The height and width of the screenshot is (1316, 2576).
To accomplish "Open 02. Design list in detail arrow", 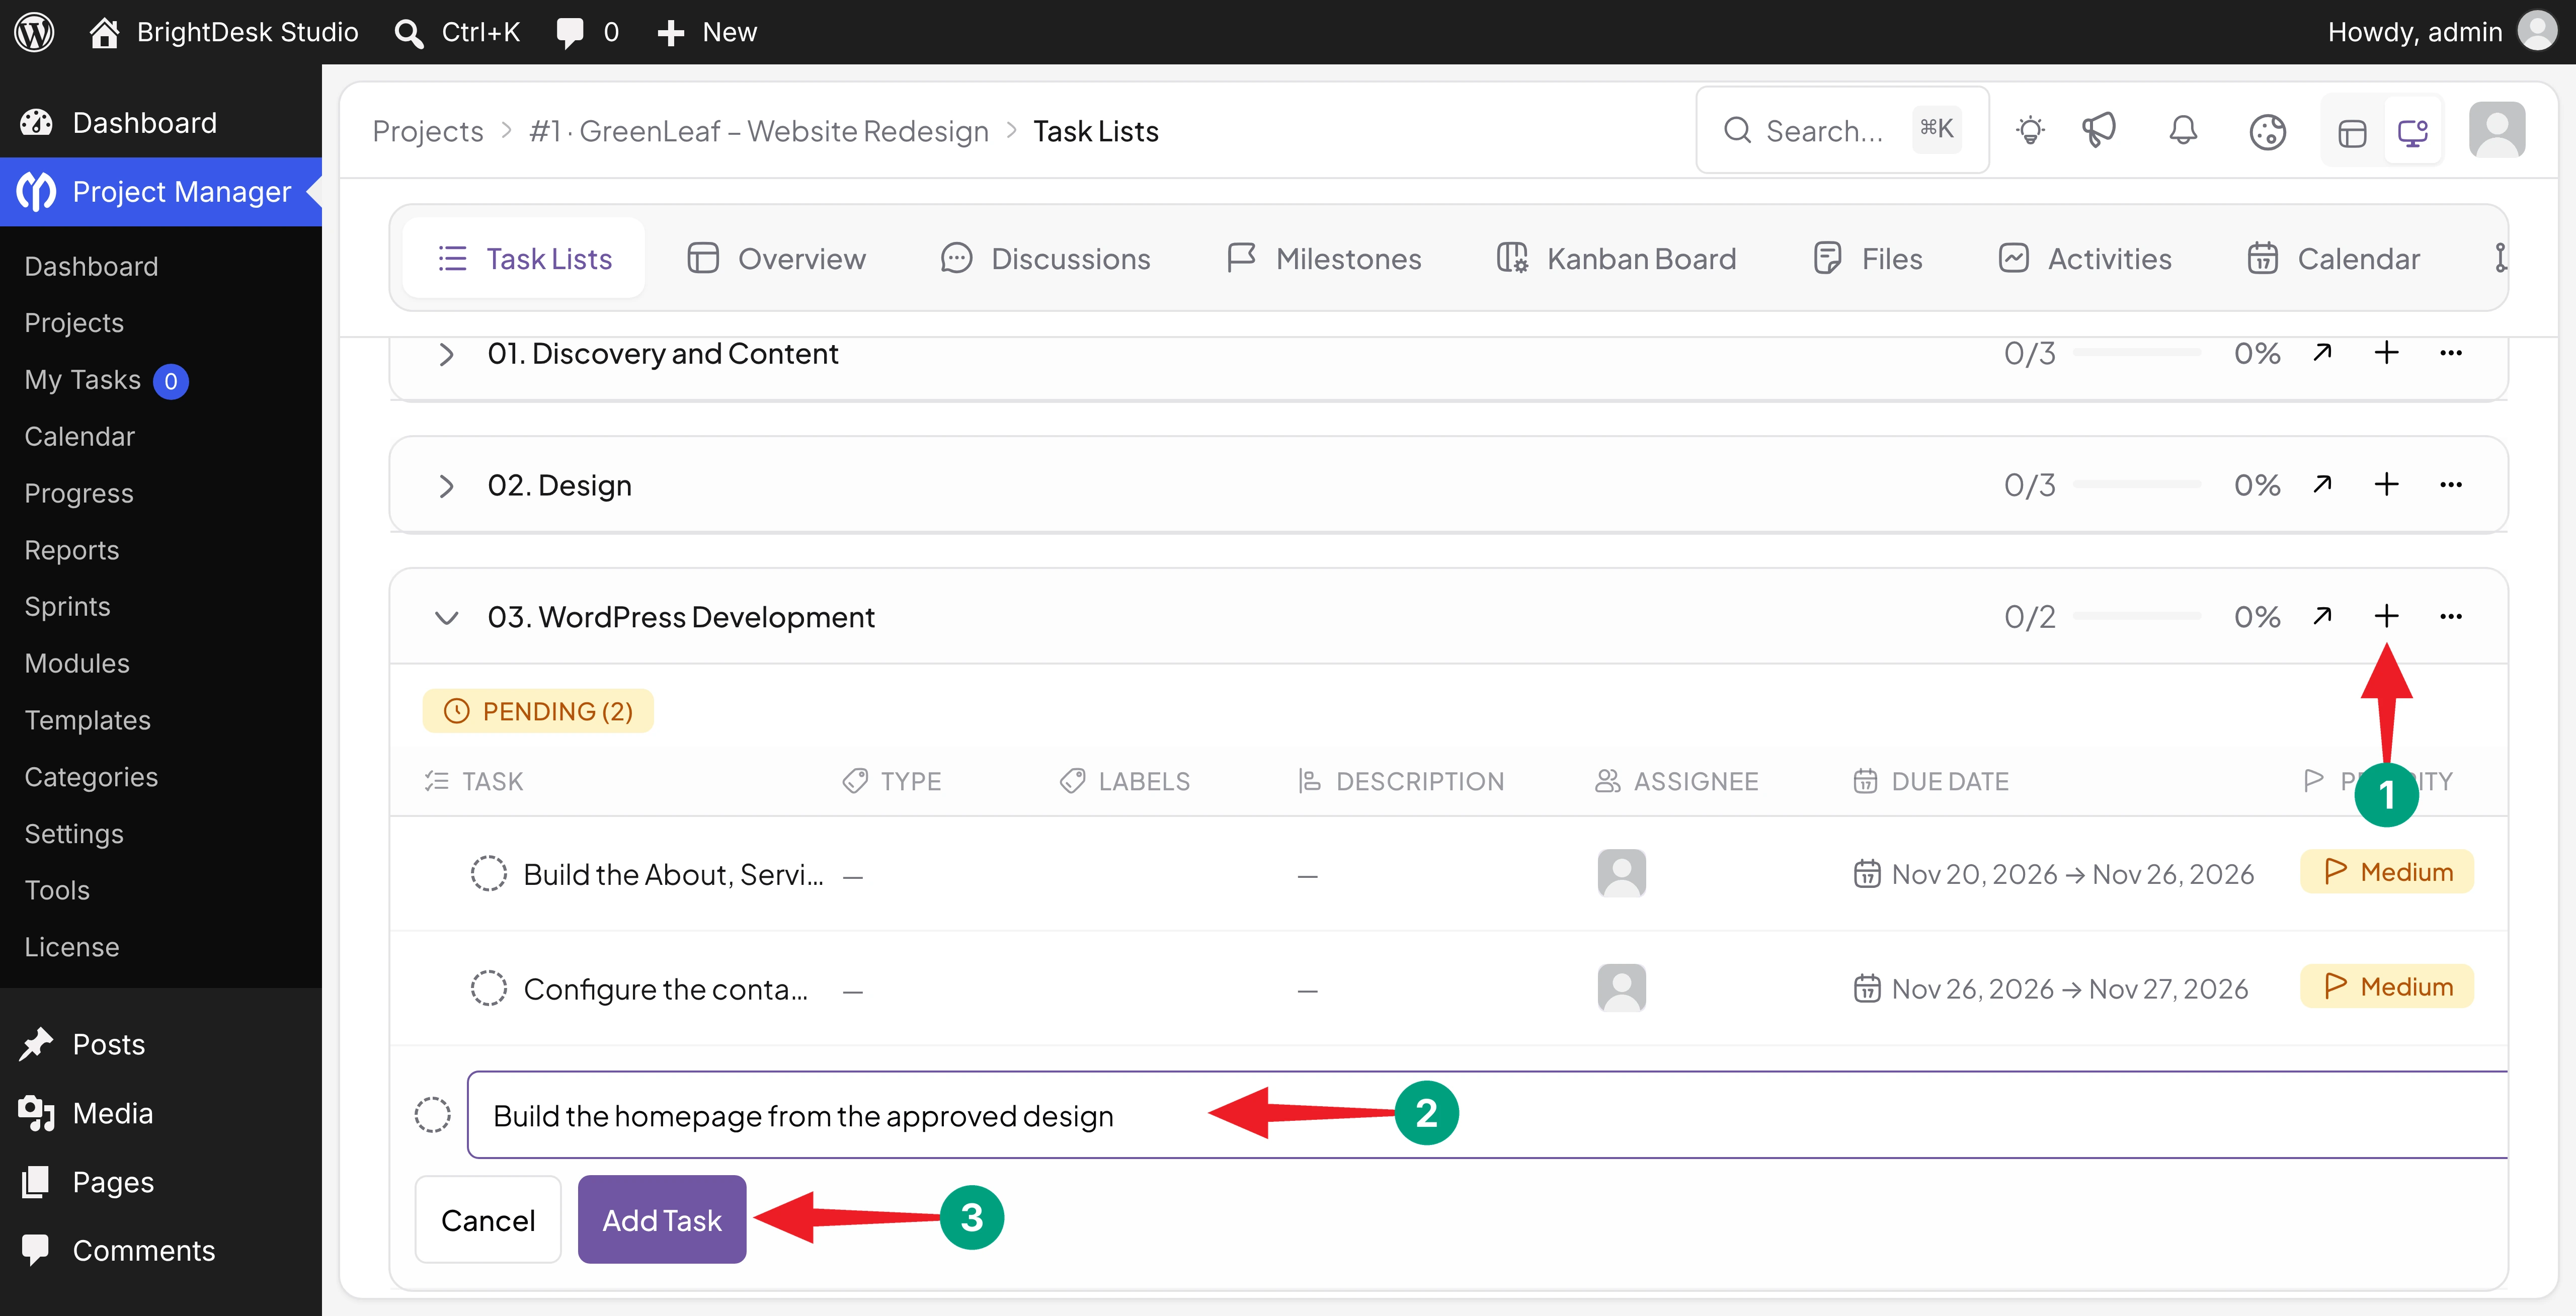I will click(2322, 485).
